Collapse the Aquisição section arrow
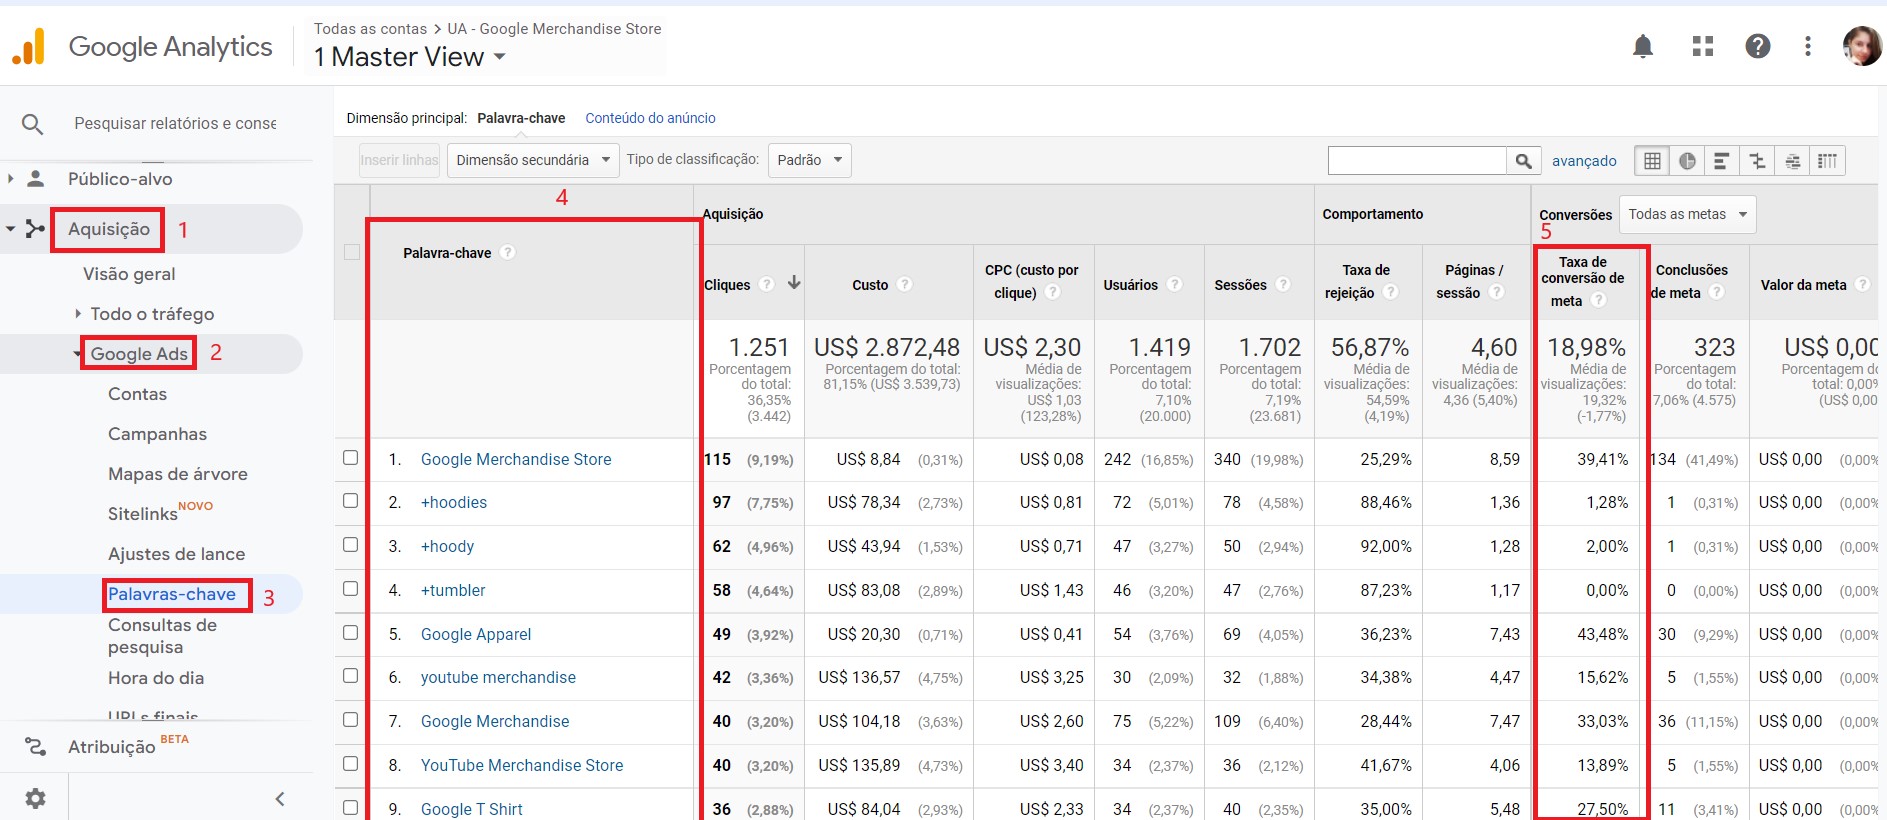 point(10,229)
